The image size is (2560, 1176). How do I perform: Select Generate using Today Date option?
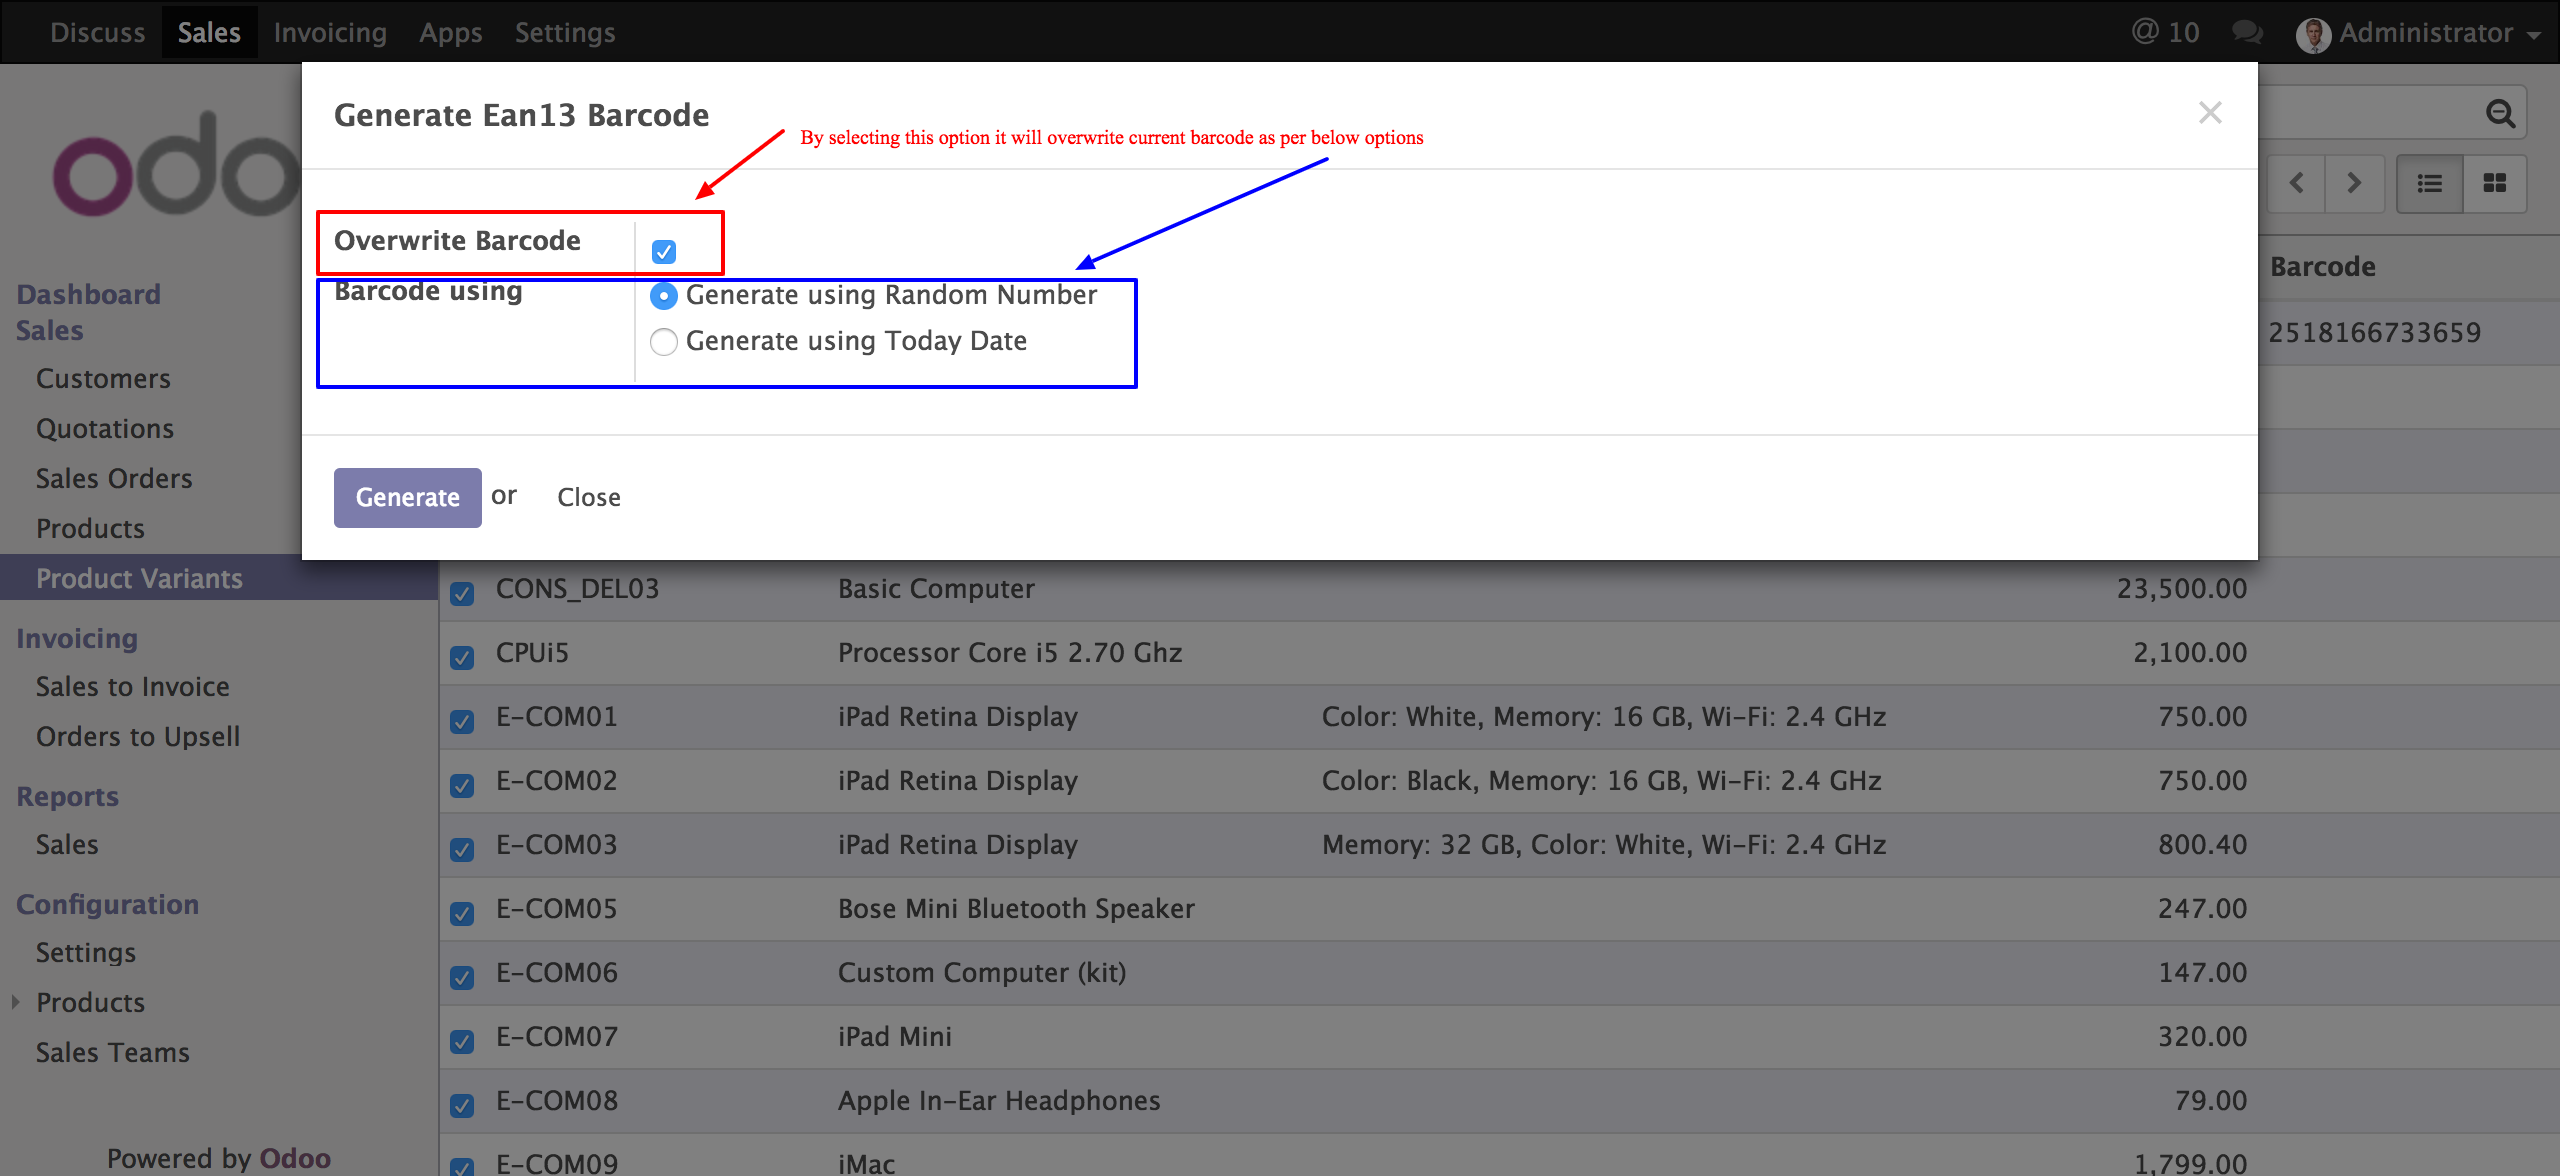(x=664, y=342)
